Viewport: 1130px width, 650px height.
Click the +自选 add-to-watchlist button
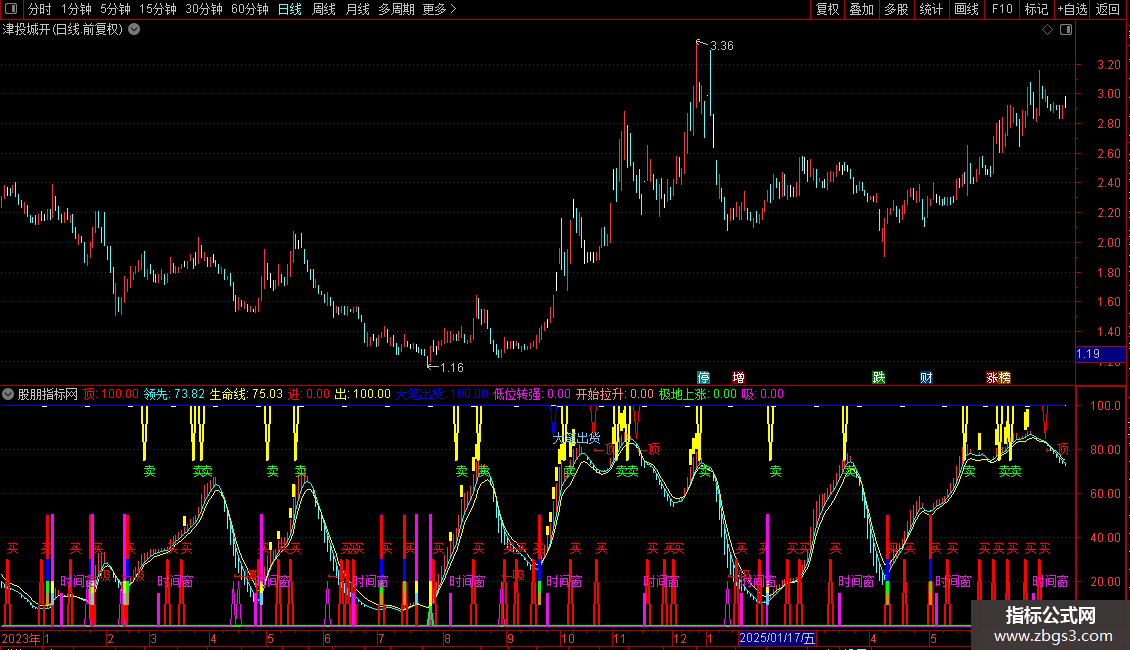point(1072,9)
